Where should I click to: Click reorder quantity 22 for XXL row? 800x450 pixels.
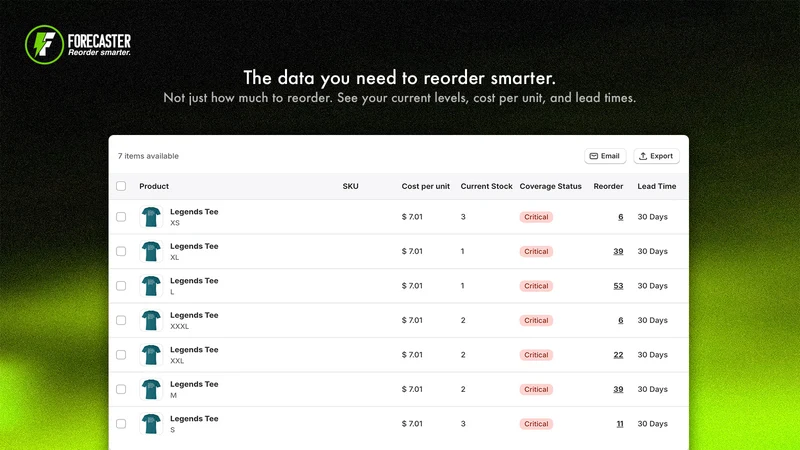pyautogui.click(x=618, y=355)
